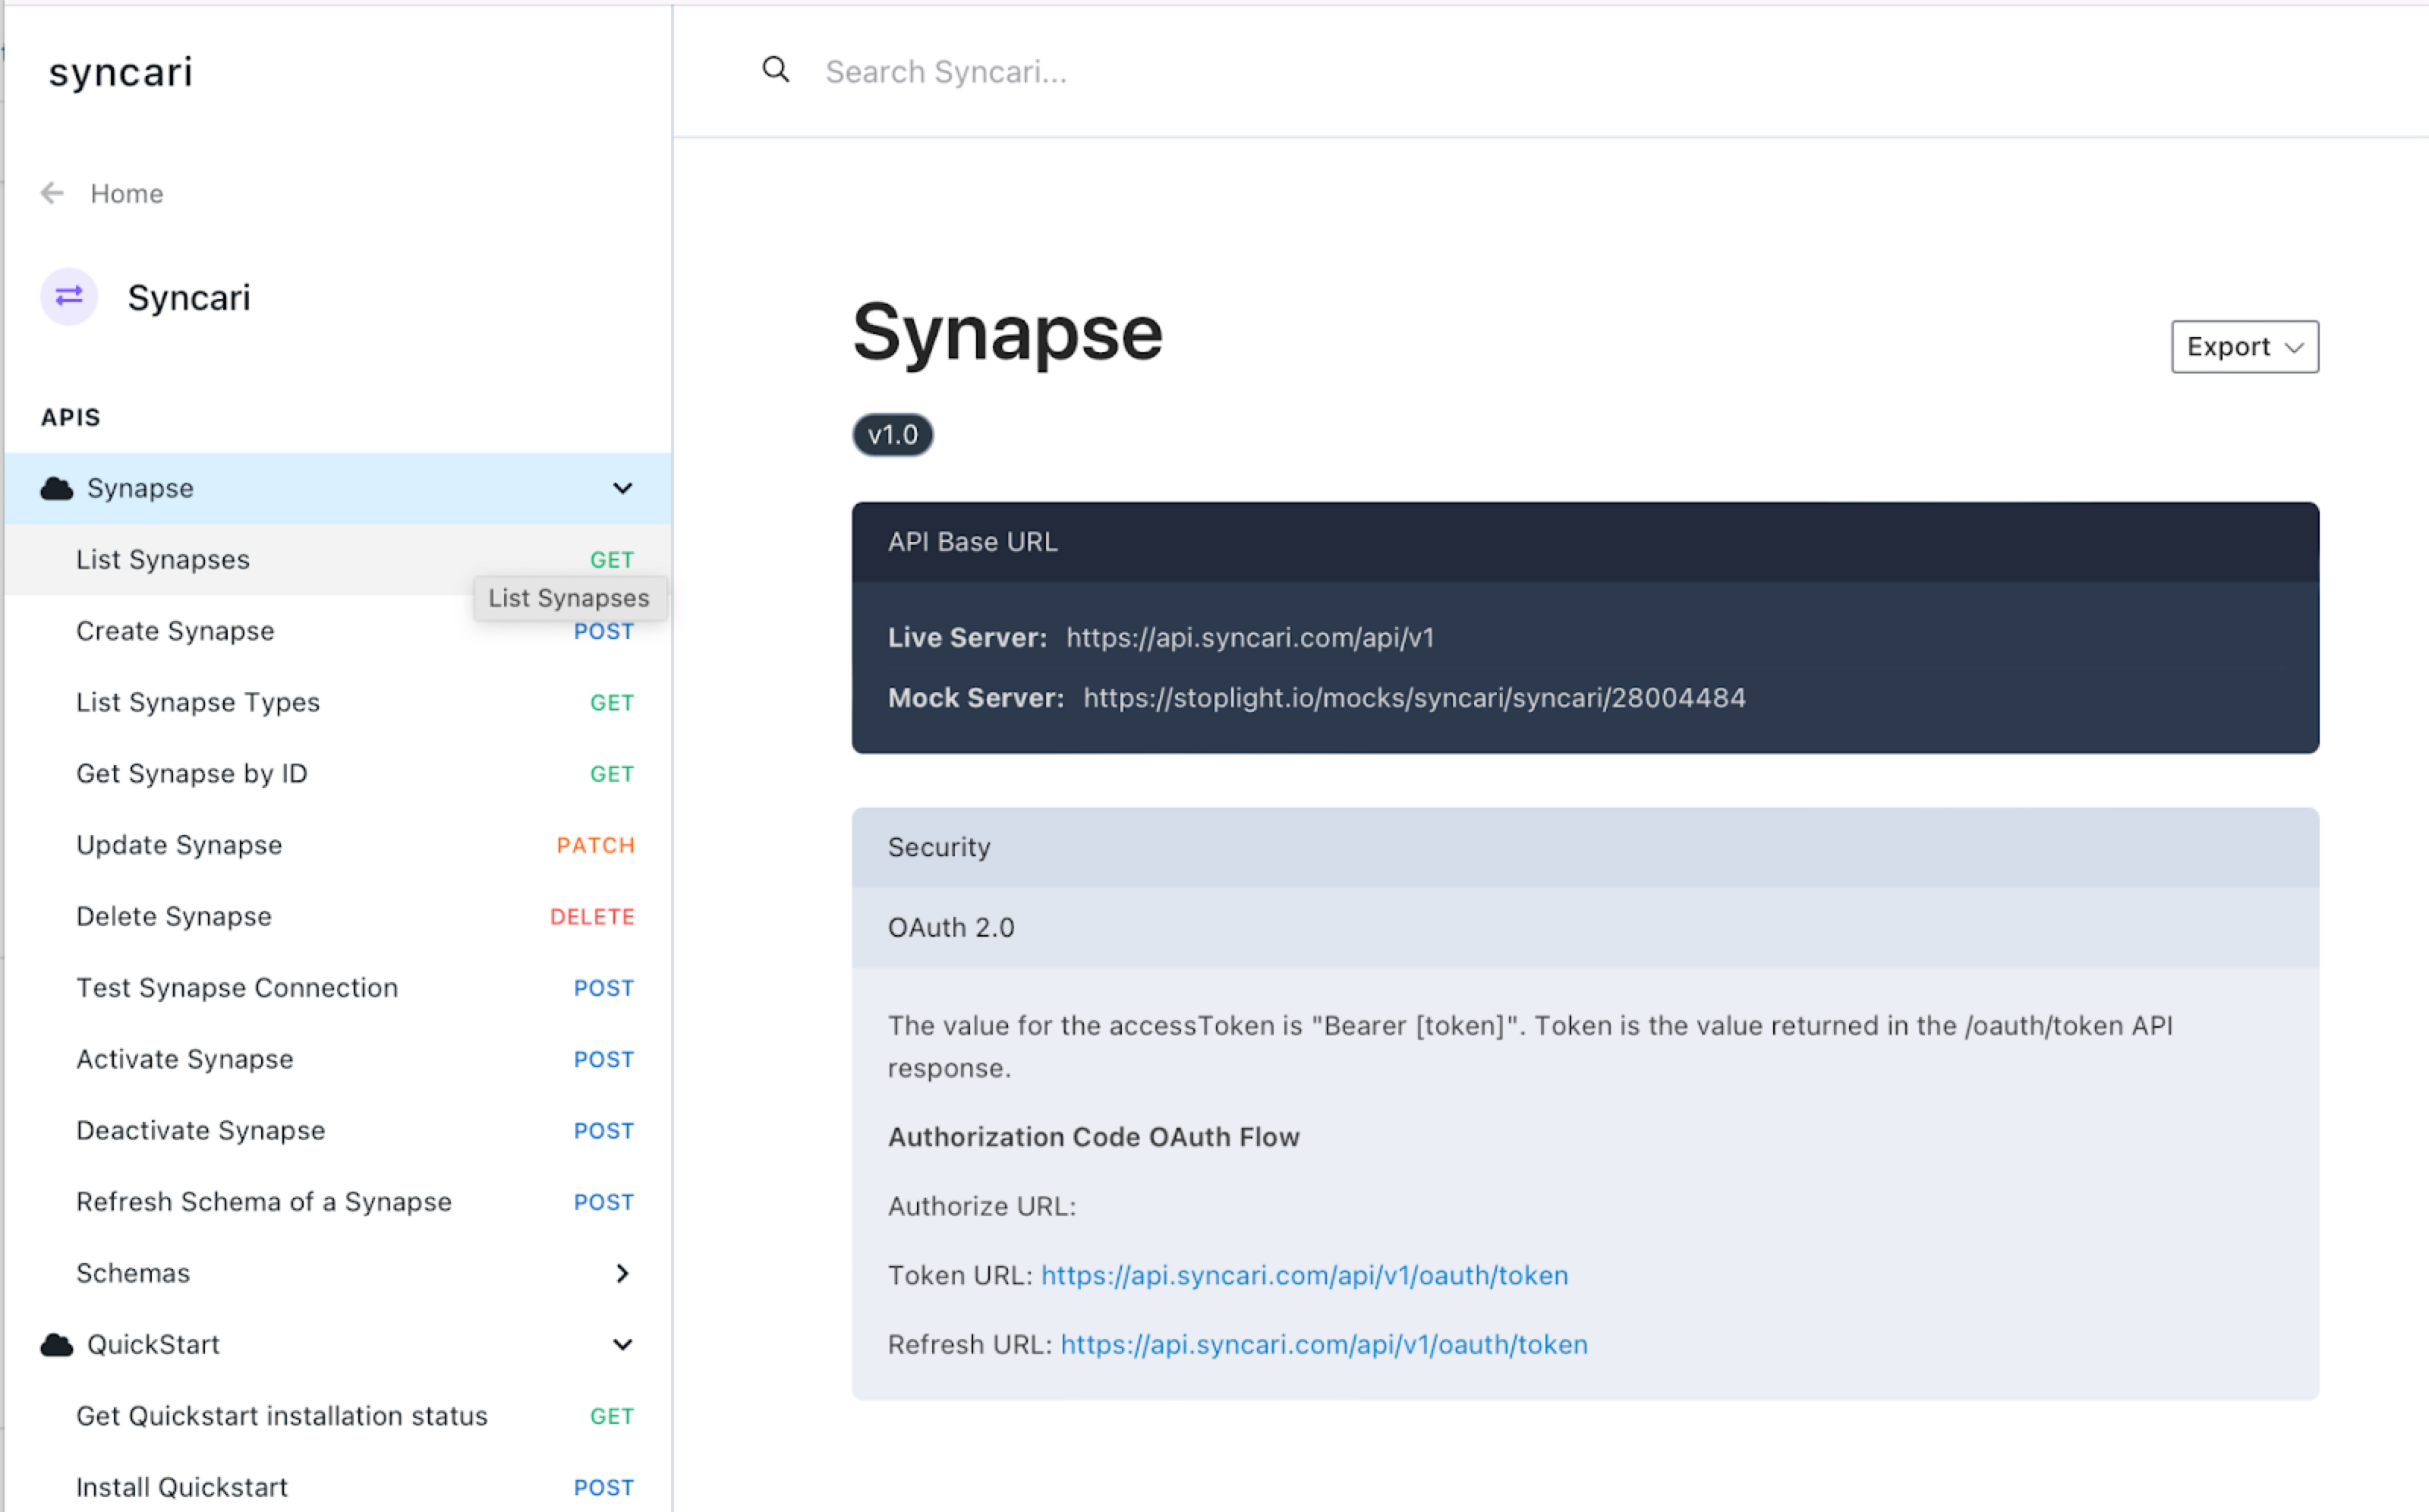Viewport: 2429px width, 1512px height.
Task: Expand the Schemas chevron
Action: pyautogui.click(x=622, y=1273)
